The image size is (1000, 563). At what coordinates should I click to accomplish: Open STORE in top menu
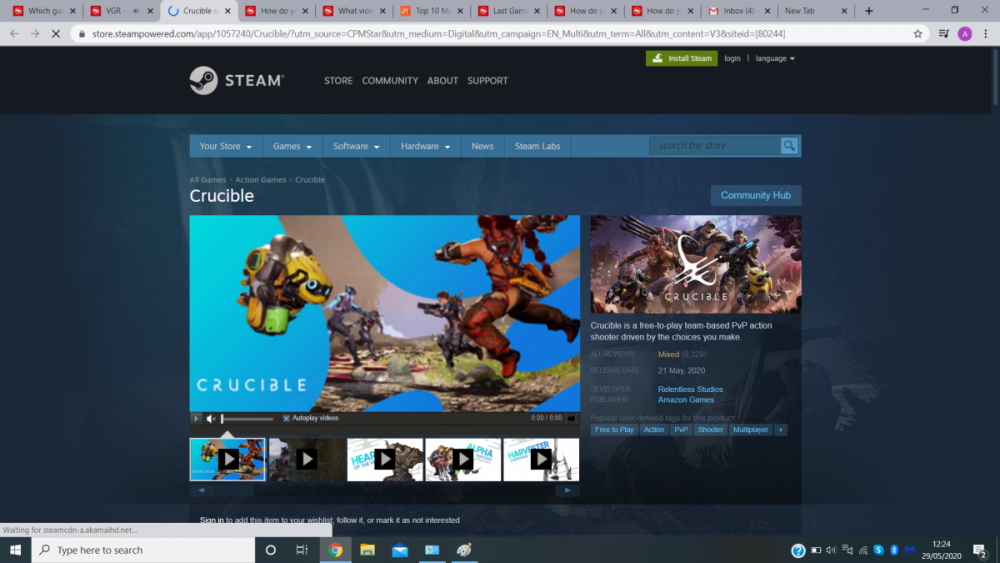click(338, 80)
